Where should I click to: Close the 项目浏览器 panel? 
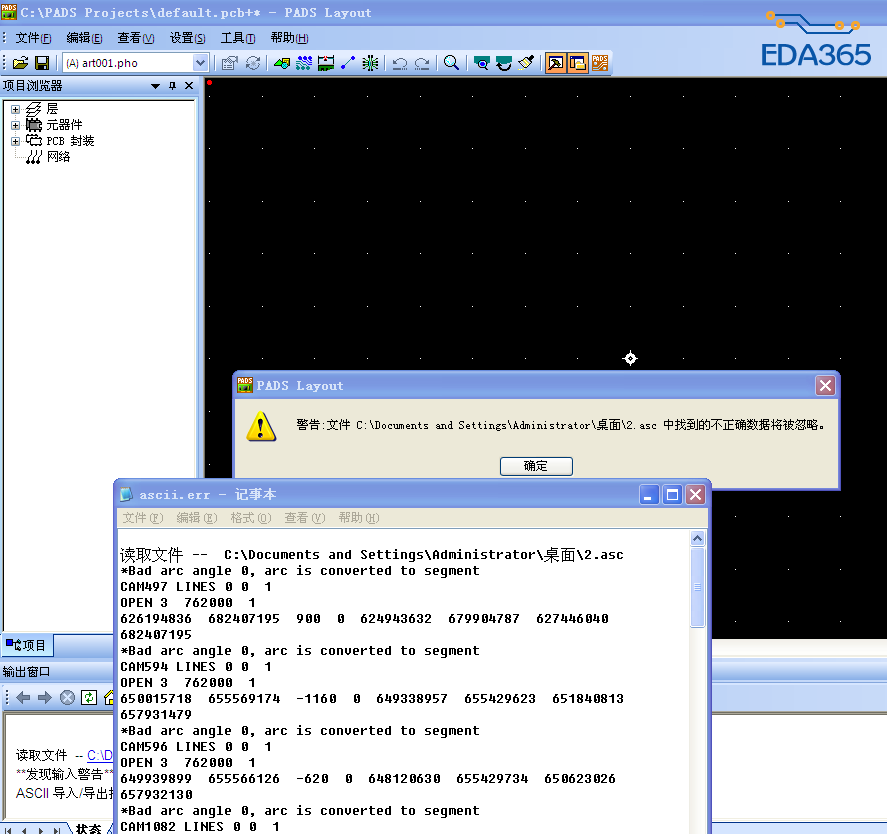(x=189, y=86)
